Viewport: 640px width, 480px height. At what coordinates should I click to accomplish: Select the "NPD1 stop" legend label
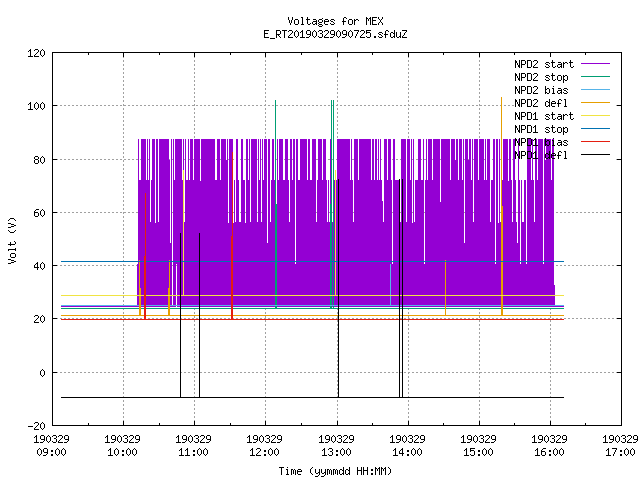[541, 129]
